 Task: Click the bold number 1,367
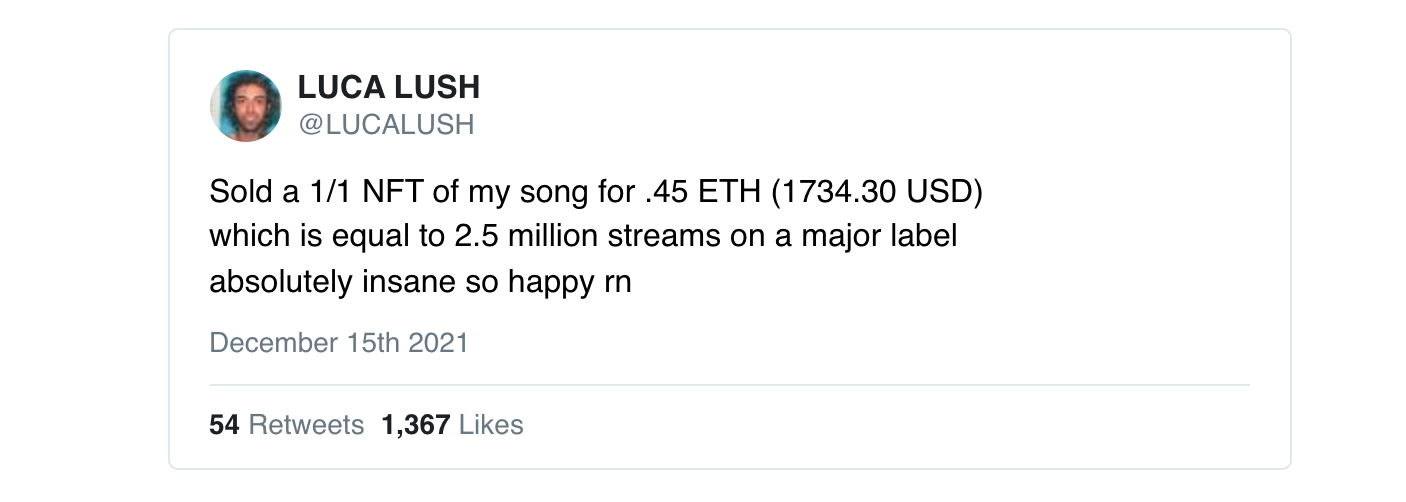(x=415, y=425)
